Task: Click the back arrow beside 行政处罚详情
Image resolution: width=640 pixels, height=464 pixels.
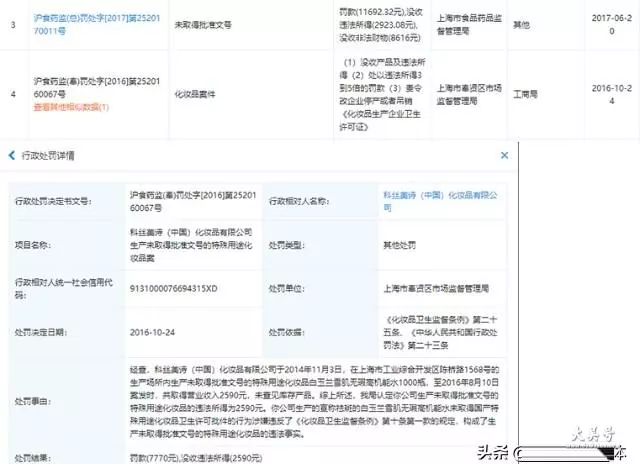Action: coord(11,155)
